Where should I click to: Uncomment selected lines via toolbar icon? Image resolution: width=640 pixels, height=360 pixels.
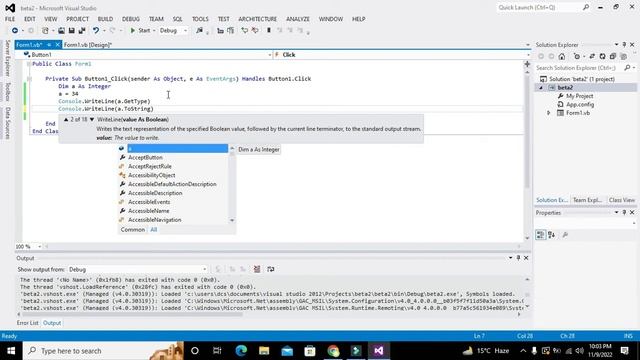[255, 31]
